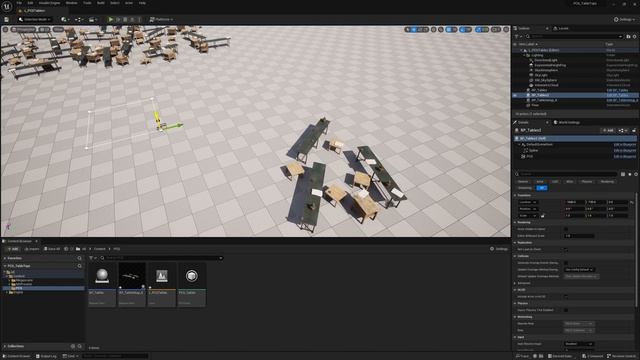640x360 pixels.
Task: Start Play in Editor with green button
Action: tap(110, 19)
